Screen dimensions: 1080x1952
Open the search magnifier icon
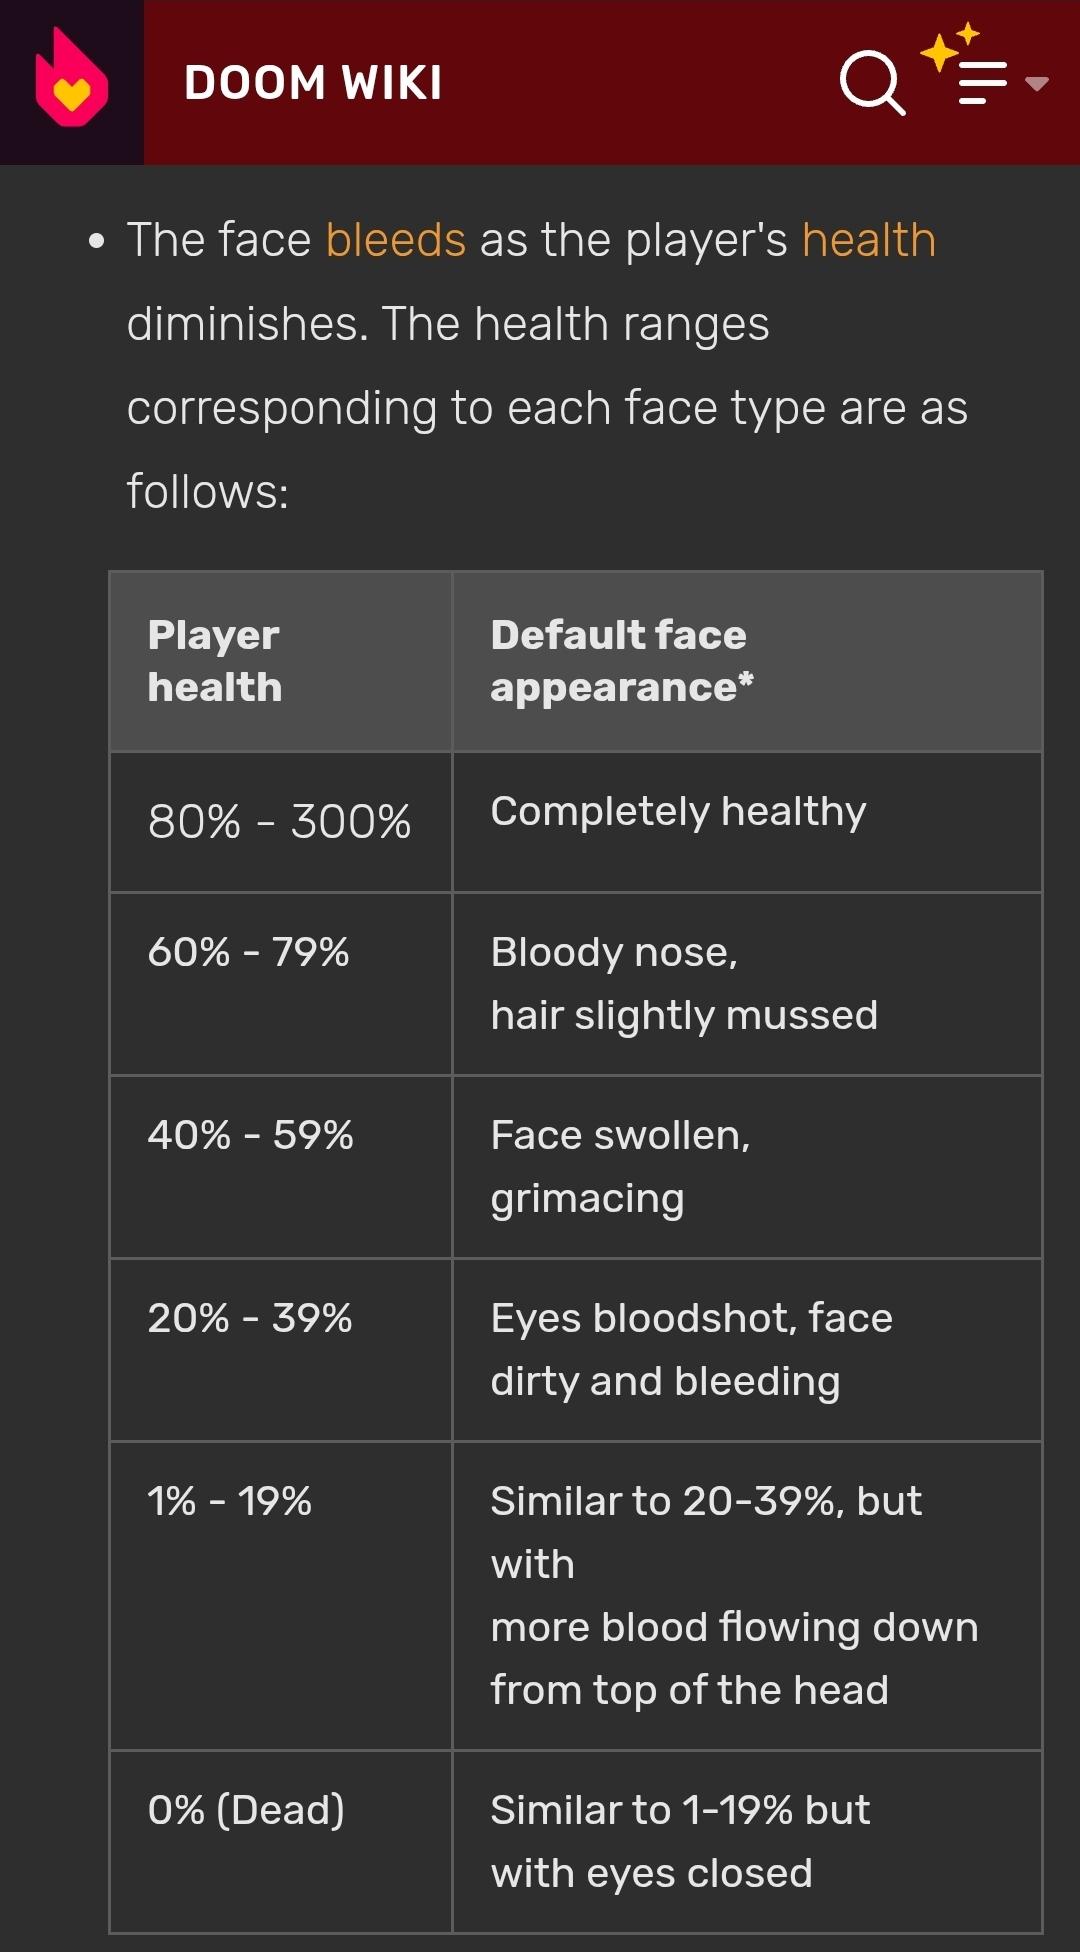[872, 82]
